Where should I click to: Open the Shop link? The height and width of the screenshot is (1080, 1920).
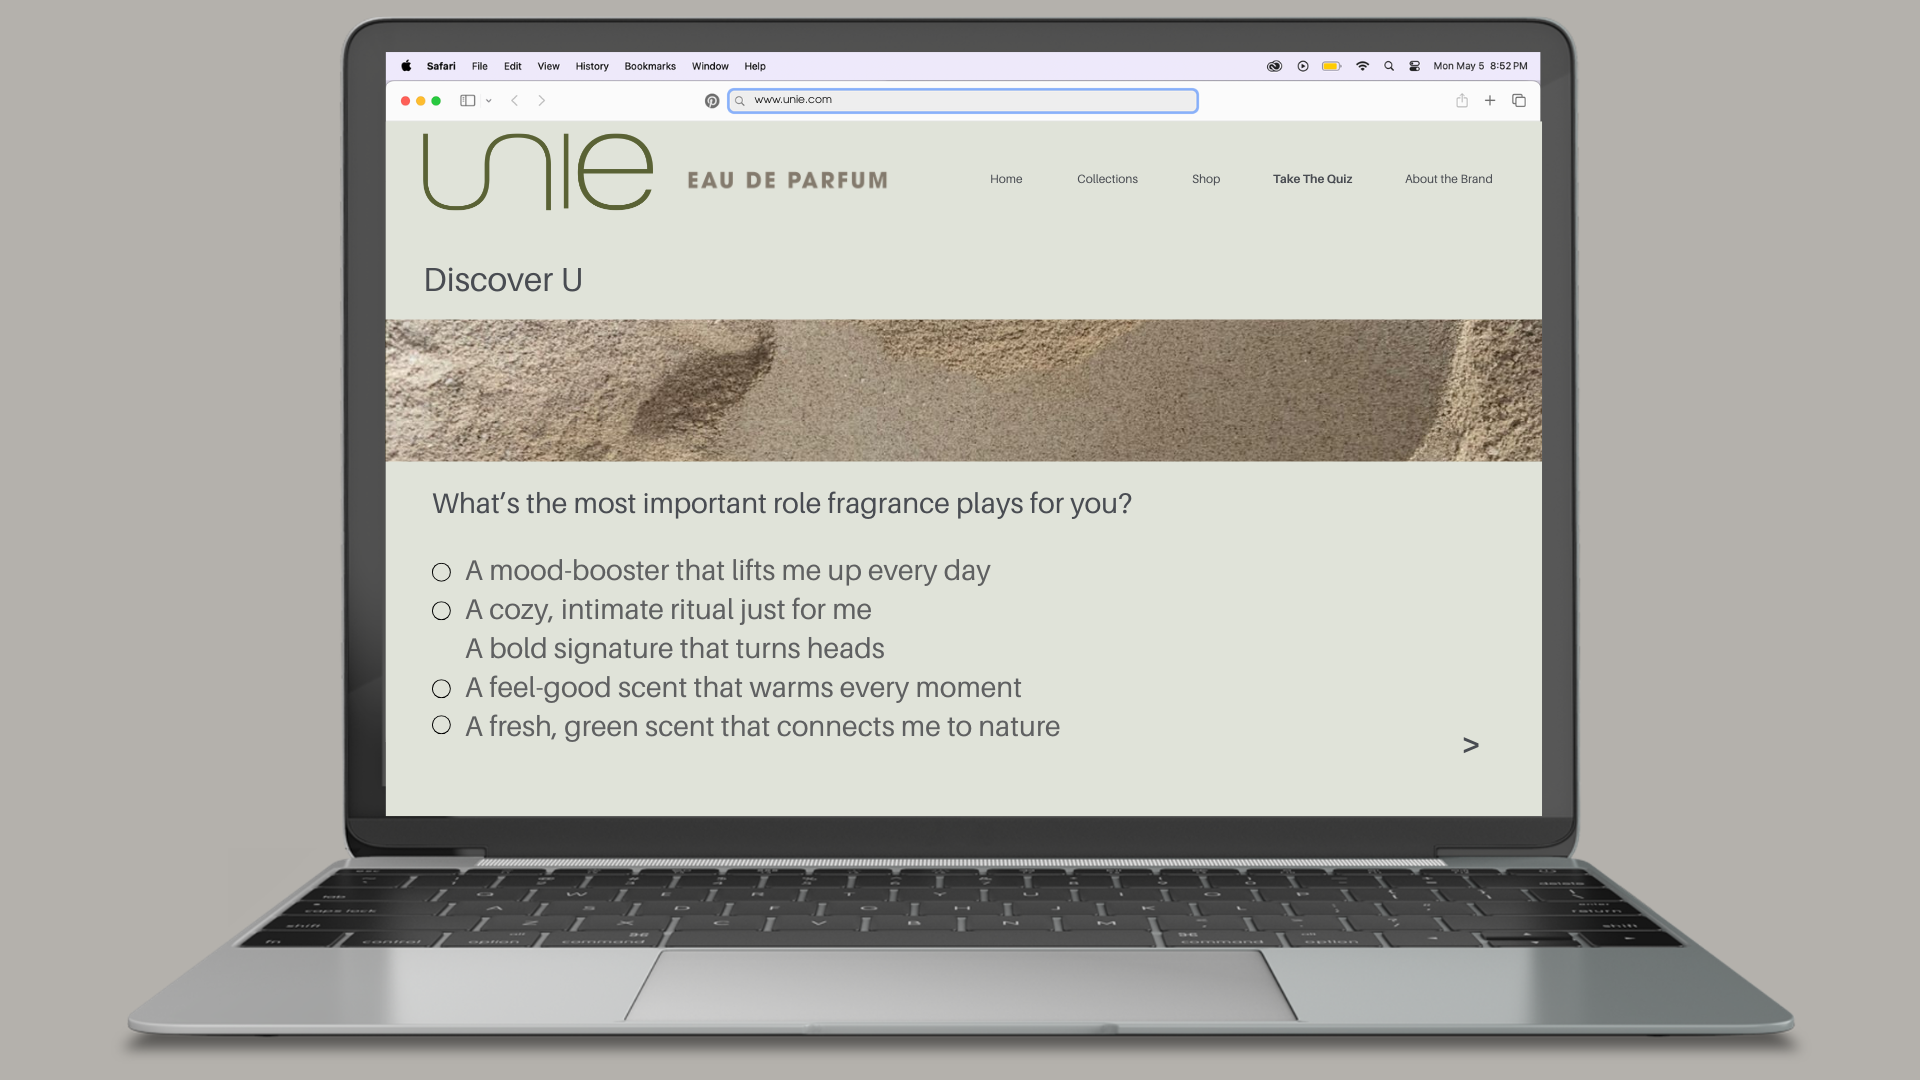click(x=1206, y=179)
